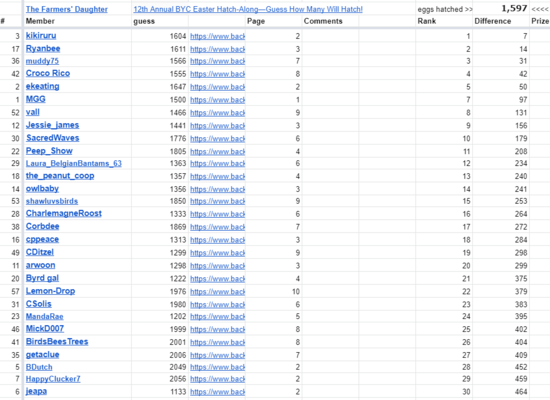The width and height of the screenshot is (550, 400).
Task: Open the Croco Rico member link
Action: [x=48, y=73]
